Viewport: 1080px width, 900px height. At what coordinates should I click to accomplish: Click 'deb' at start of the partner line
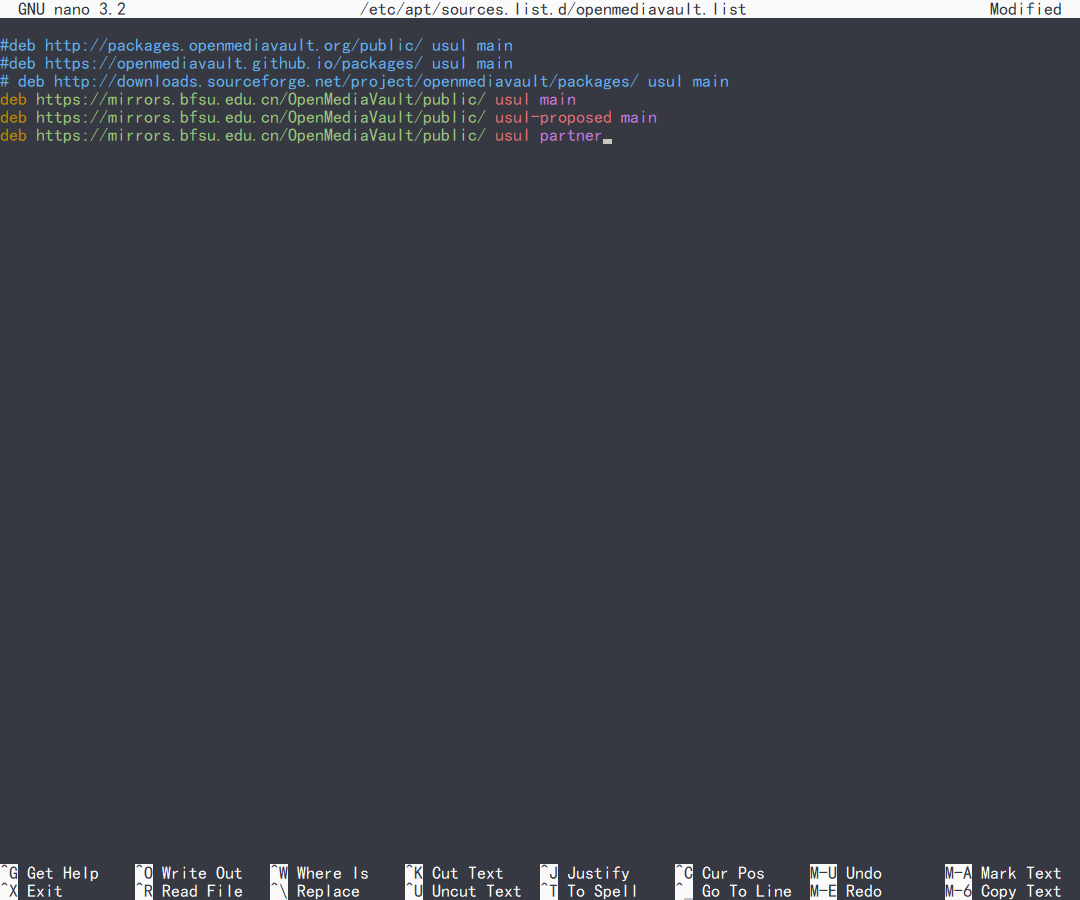(13, 136)
